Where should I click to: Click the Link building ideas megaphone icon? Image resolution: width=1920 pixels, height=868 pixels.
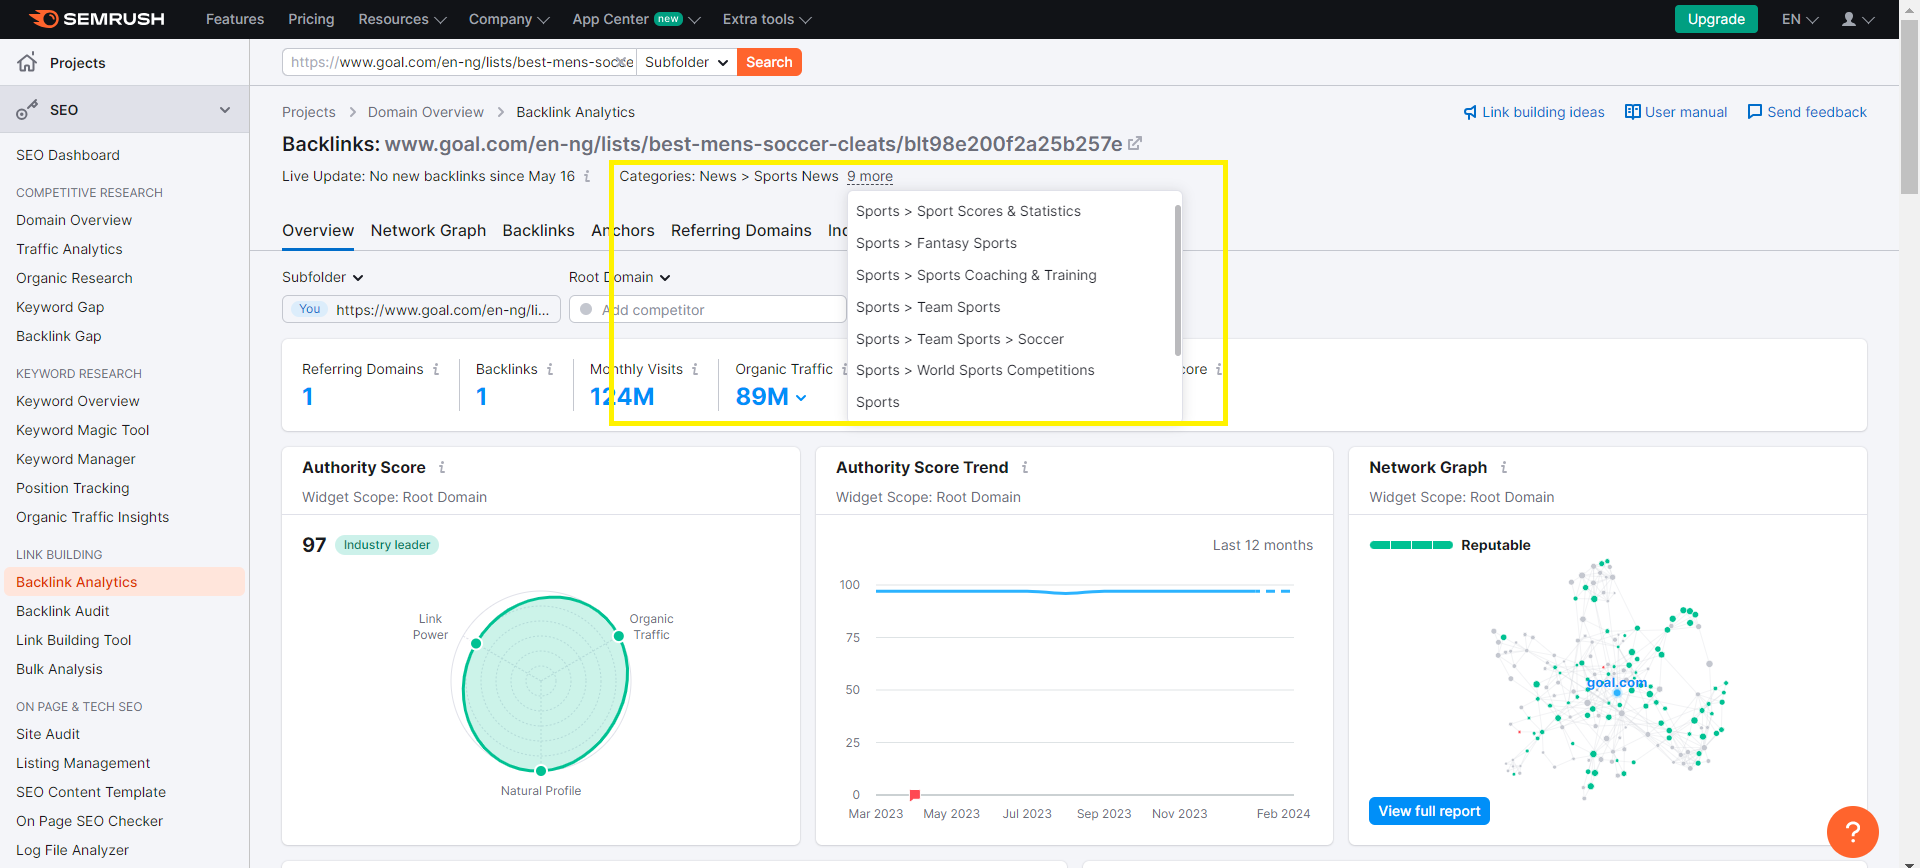[x=1470, y=112]
